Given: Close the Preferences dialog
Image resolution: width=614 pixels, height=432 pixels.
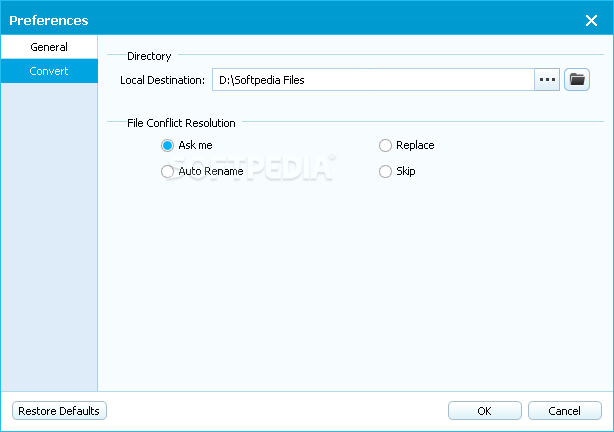Looking at the screenshot, I should (x=591, y=20).
